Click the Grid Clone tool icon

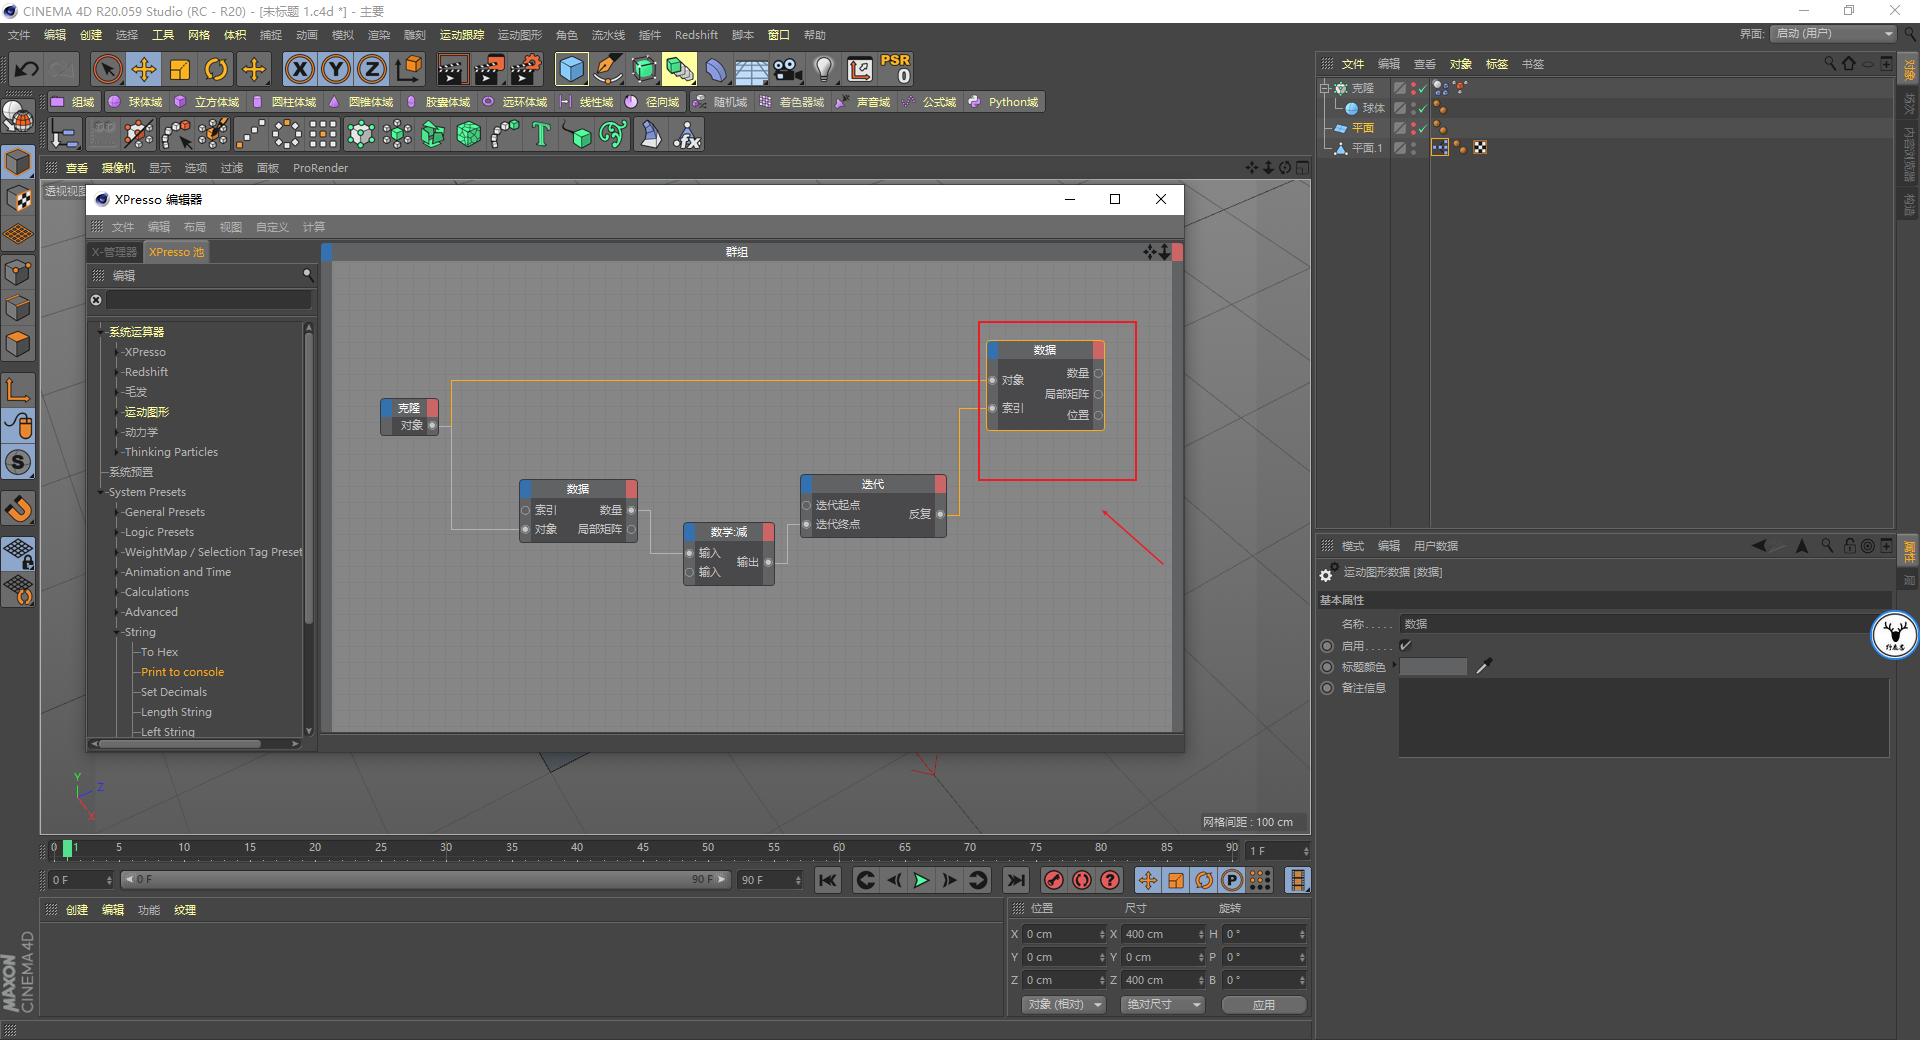[x=323, y=134]
